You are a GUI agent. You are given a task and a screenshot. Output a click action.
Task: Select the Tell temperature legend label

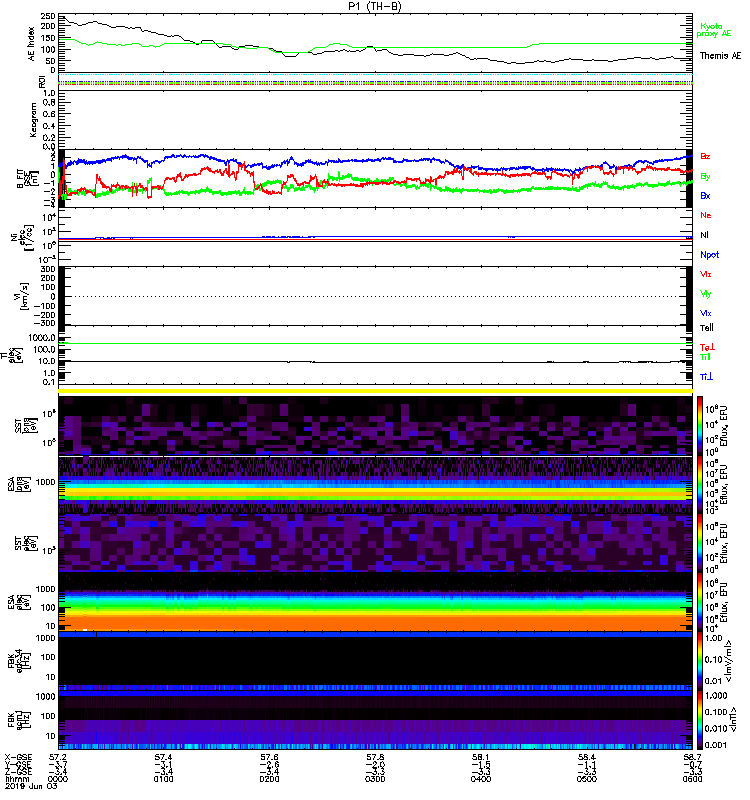point(707,328)
